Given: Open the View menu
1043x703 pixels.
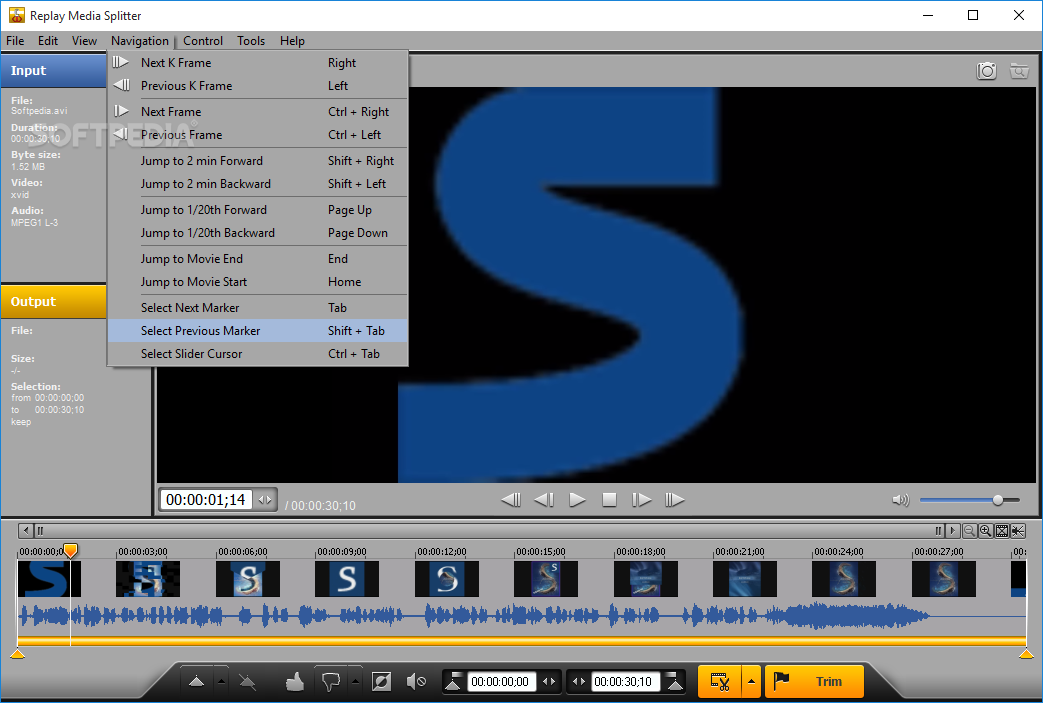Looking at the screenshot, I should click(84, 41).
